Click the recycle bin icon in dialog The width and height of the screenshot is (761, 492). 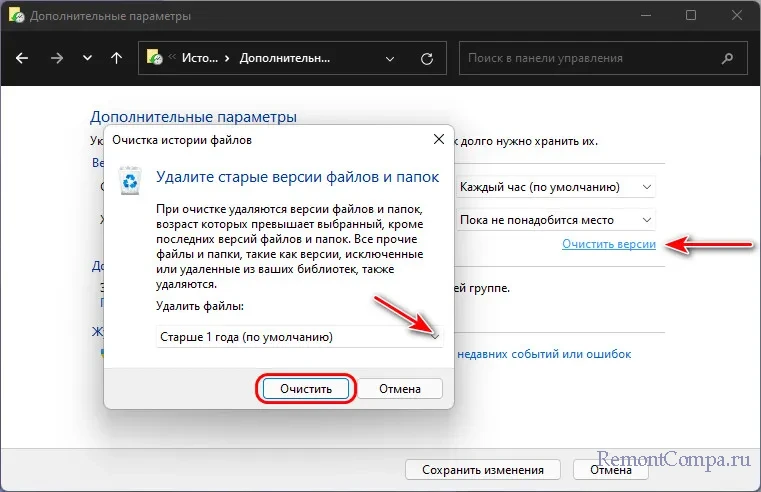tap(131, 182)
